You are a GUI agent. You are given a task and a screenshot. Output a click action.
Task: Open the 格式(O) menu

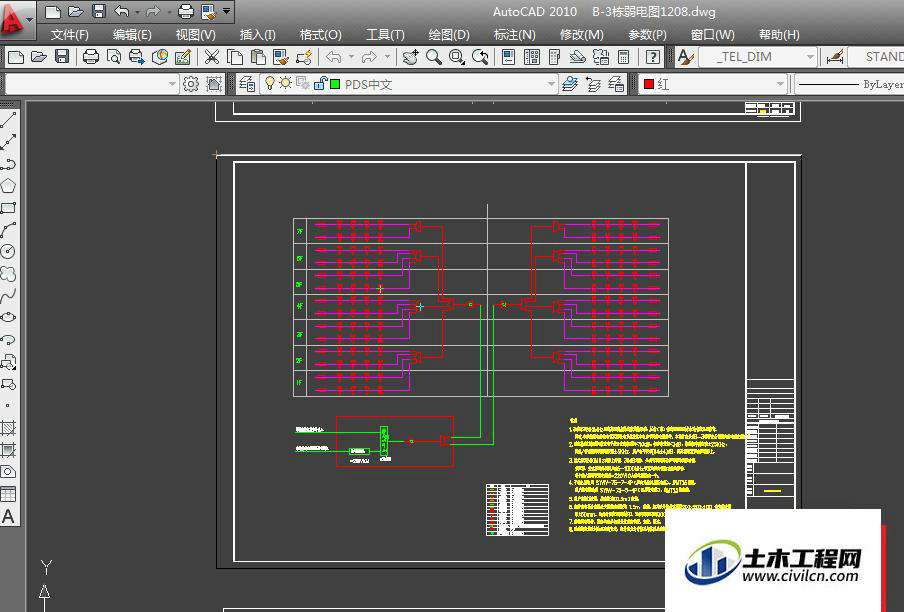tap(321, 35)
